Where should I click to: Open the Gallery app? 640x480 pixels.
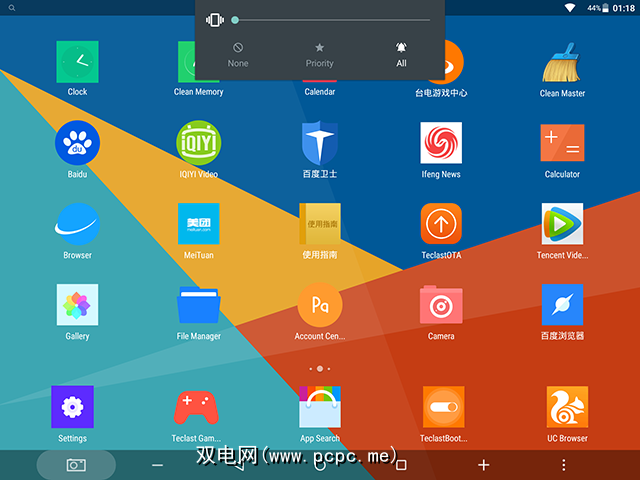pyautogui.click(x=77, y=305)
